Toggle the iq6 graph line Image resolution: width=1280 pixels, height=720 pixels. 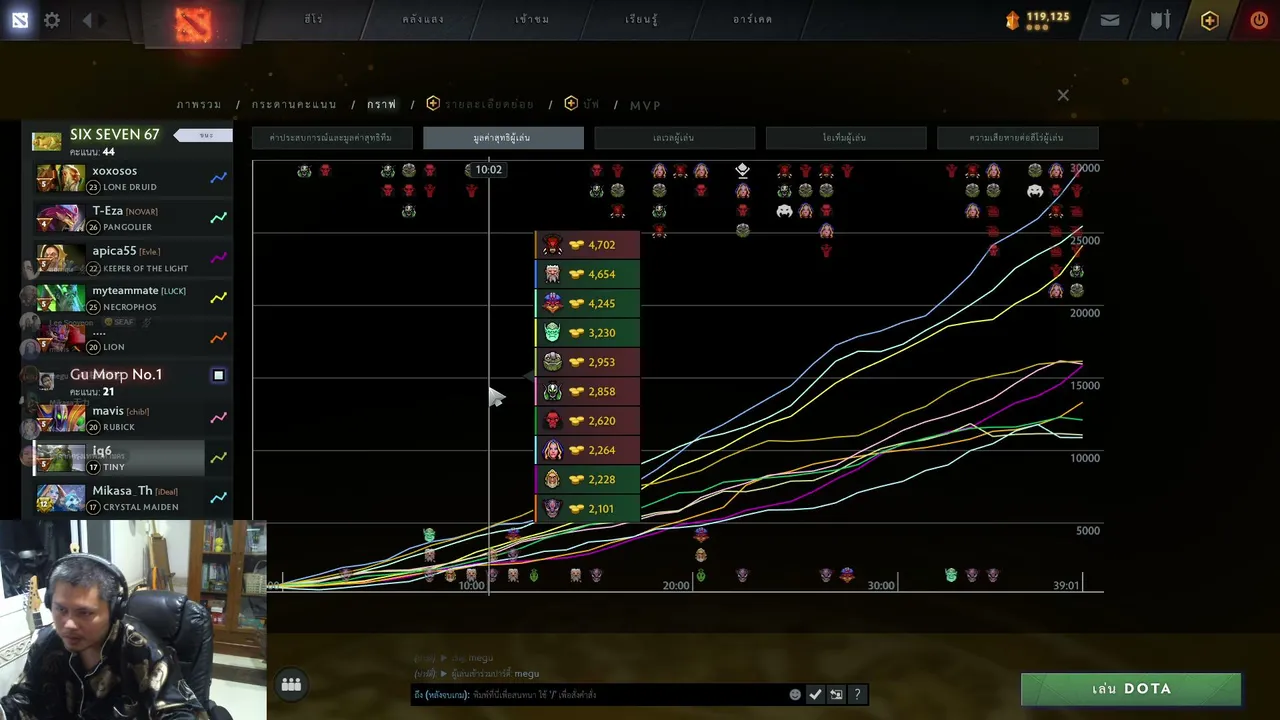(x=218, y=458)
